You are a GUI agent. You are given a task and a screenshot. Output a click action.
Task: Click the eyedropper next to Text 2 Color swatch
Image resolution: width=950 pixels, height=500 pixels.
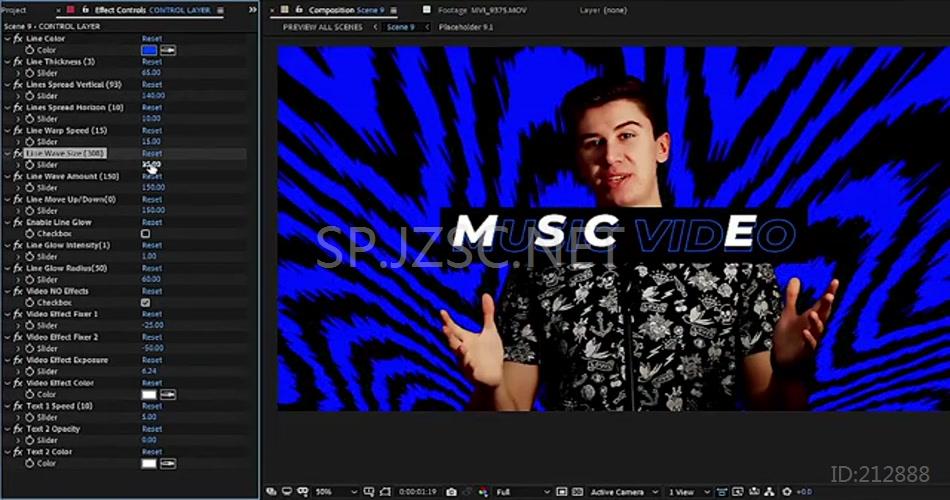168,464
